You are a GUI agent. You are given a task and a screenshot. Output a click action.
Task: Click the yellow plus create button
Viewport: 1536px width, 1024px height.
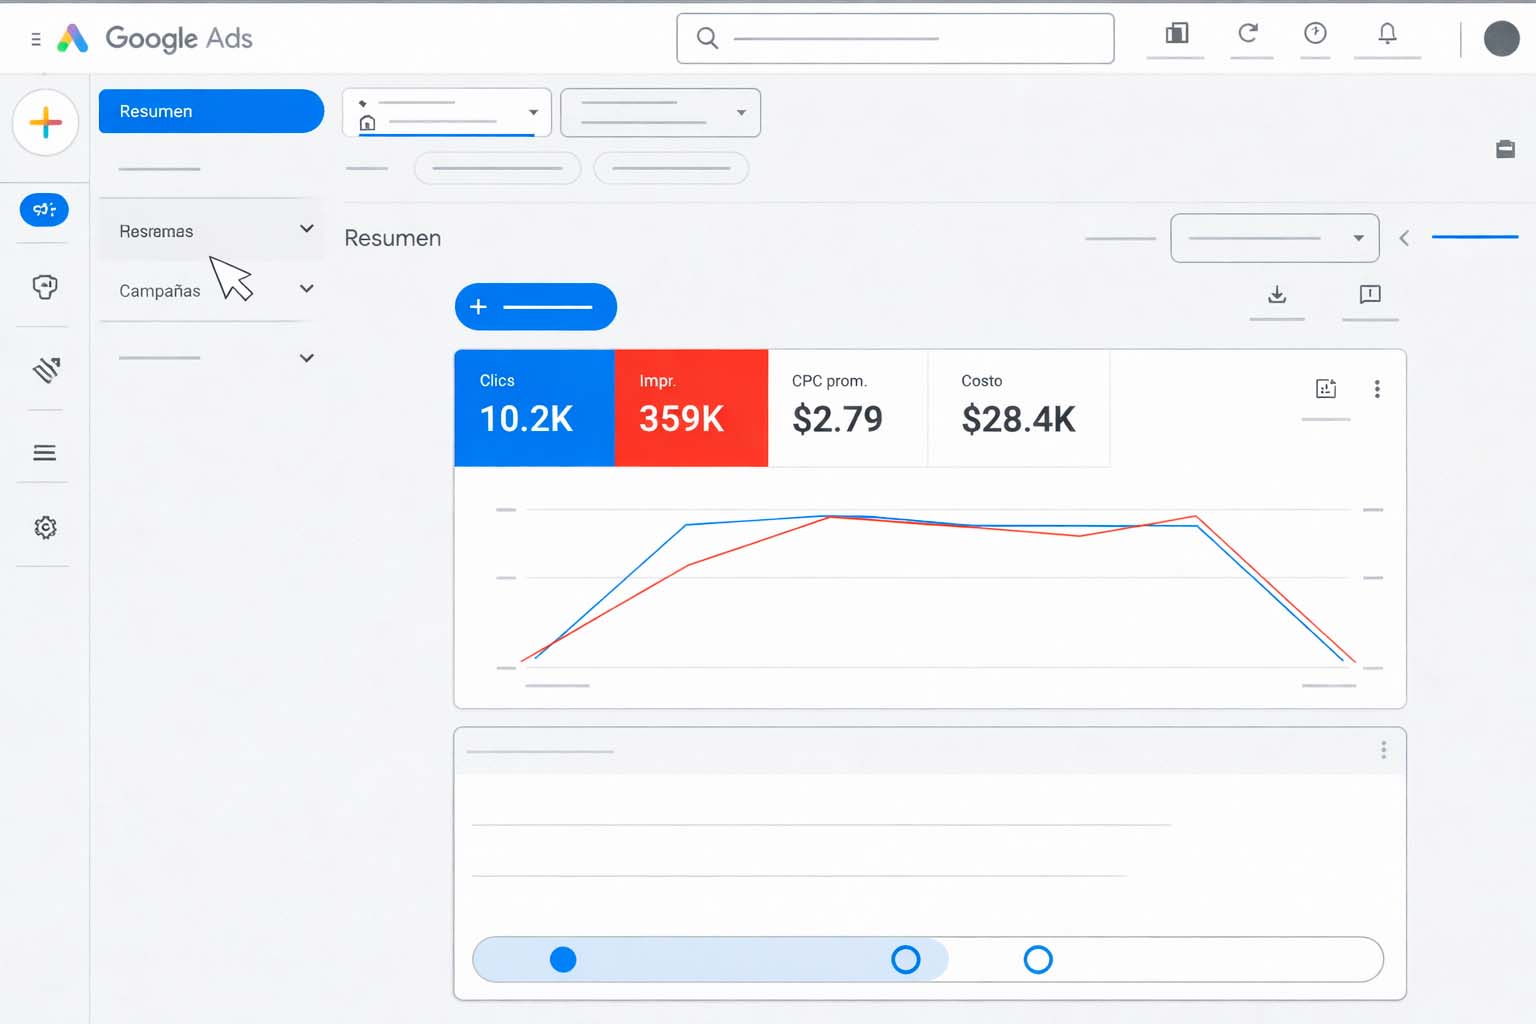coord(45,123)
